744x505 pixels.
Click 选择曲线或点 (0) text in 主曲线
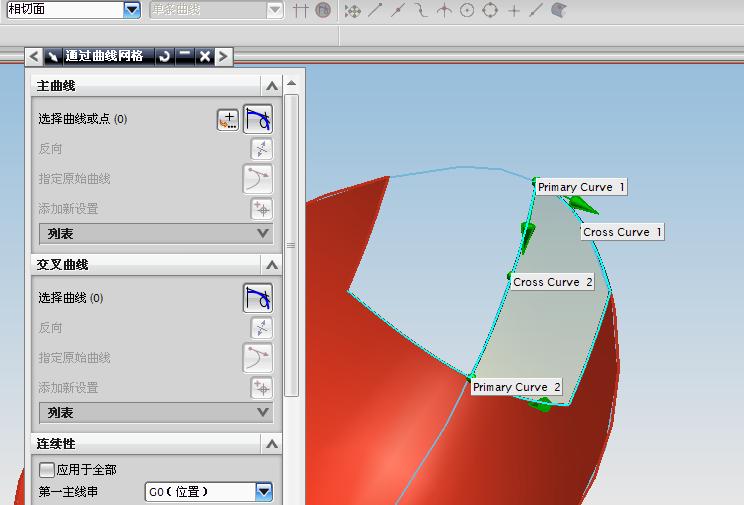[x=83, y=119]
